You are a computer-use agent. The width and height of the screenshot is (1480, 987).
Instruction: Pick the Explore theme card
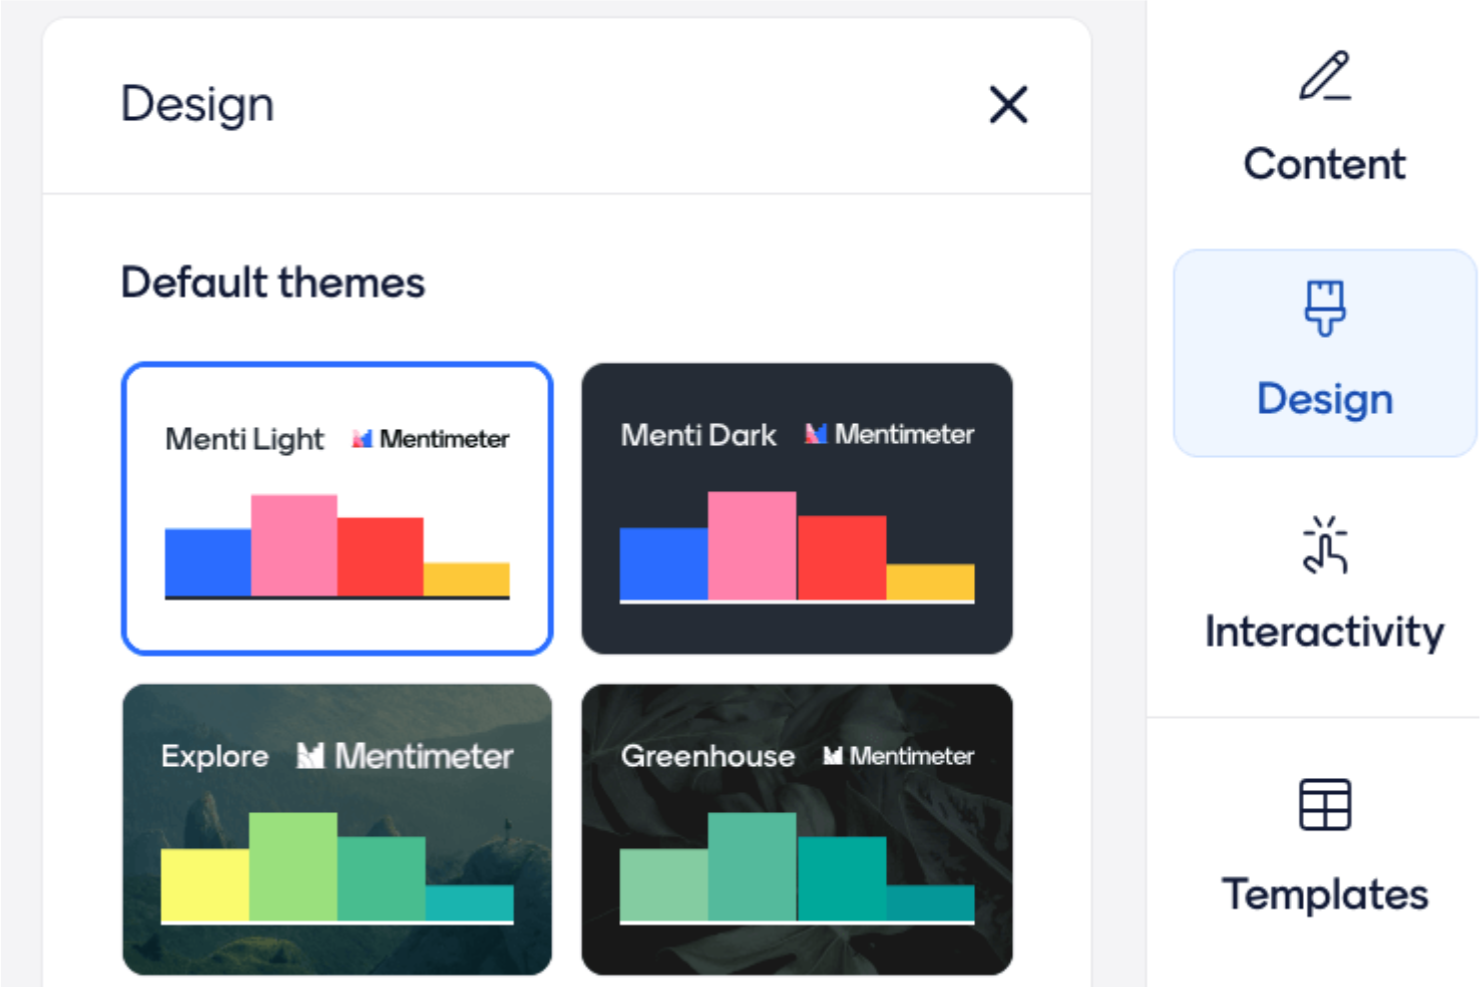(337, 830)
